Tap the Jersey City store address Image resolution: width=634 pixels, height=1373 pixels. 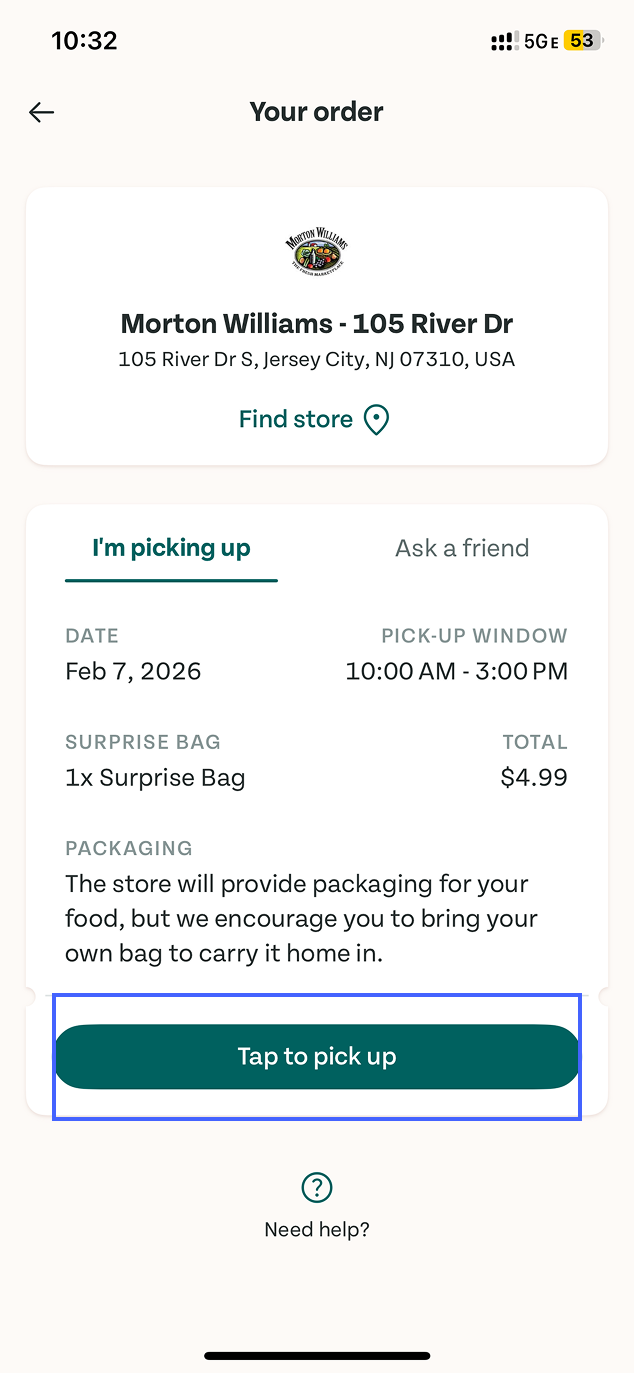point(317,359)
